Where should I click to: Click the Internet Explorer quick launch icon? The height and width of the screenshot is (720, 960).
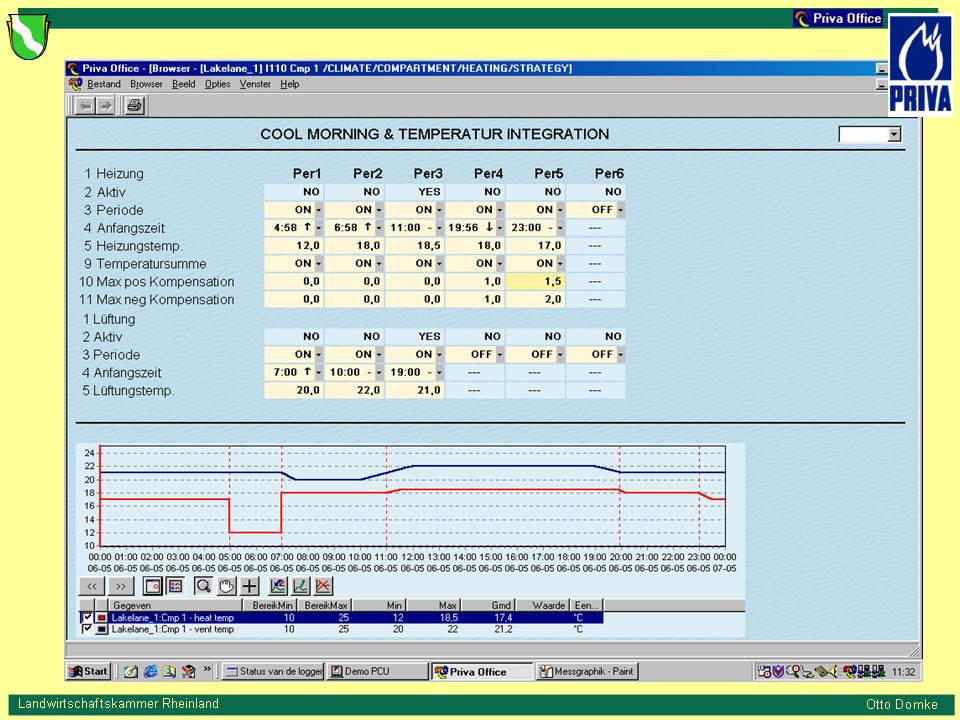(150, 671)
